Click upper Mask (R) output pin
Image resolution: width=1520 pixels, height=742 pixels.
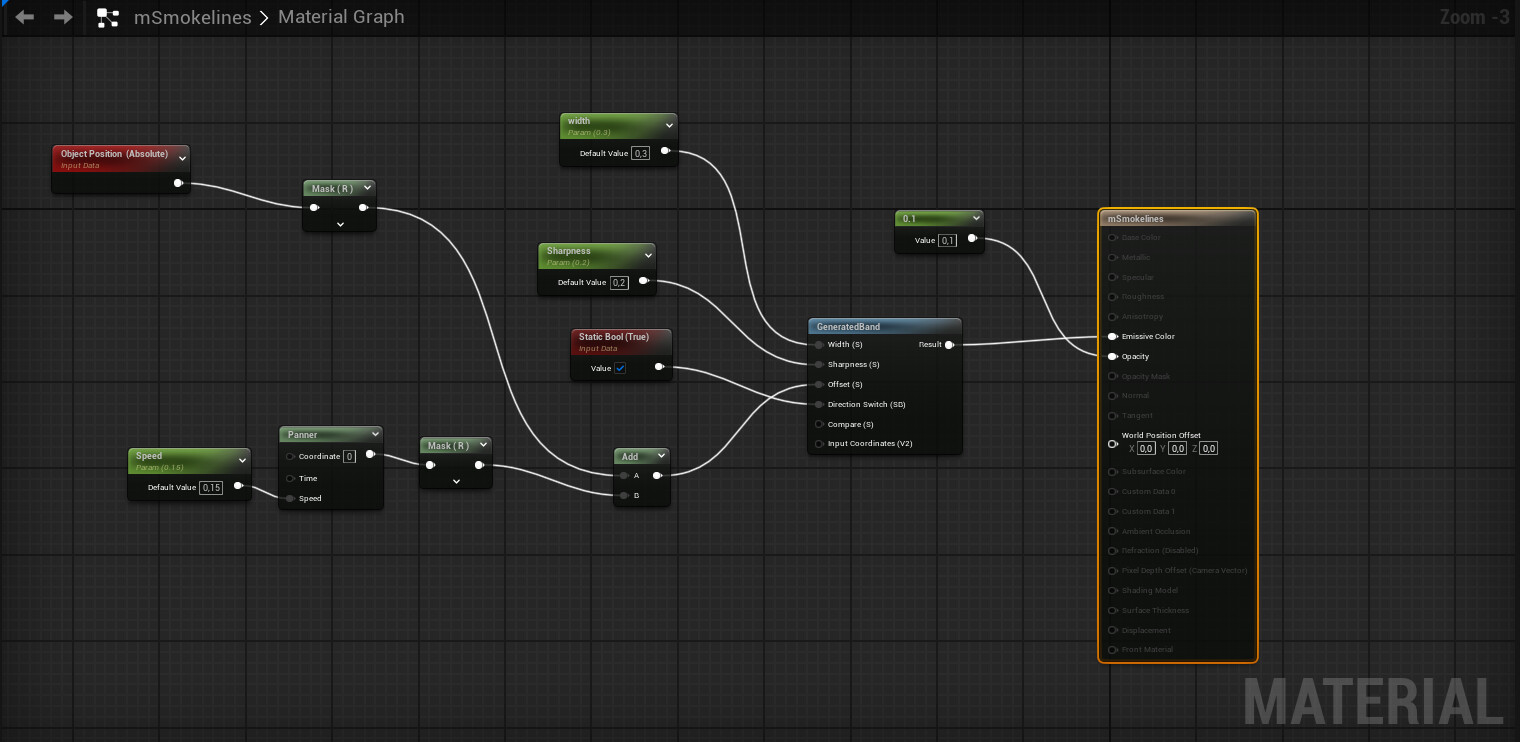[364, 208]
